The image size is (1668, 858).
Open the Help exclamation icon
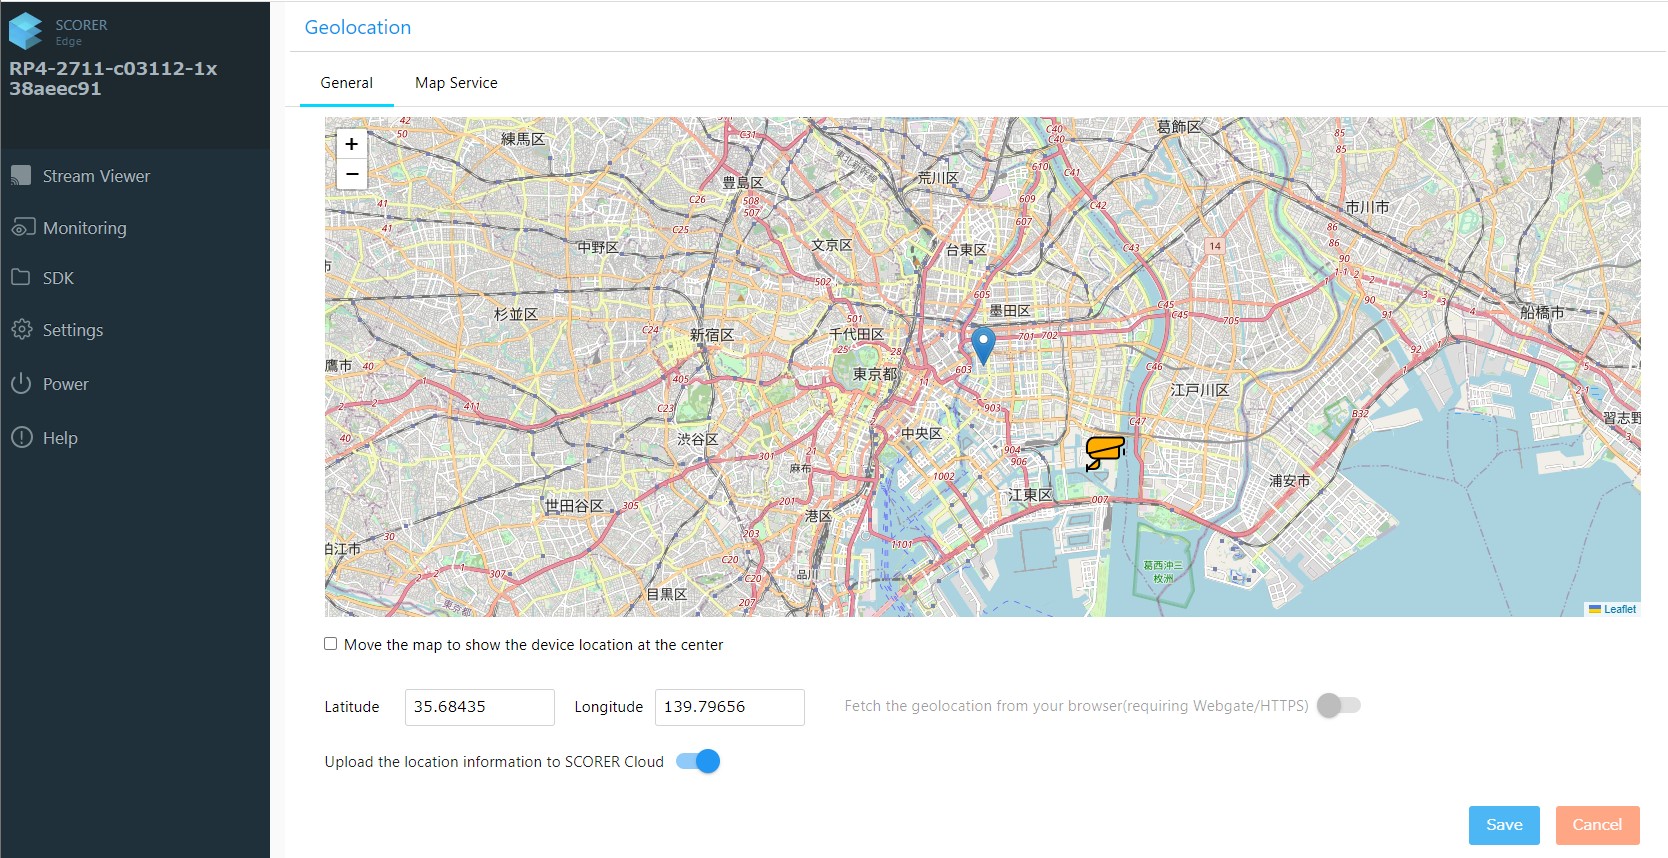click(x=22, y=437)
